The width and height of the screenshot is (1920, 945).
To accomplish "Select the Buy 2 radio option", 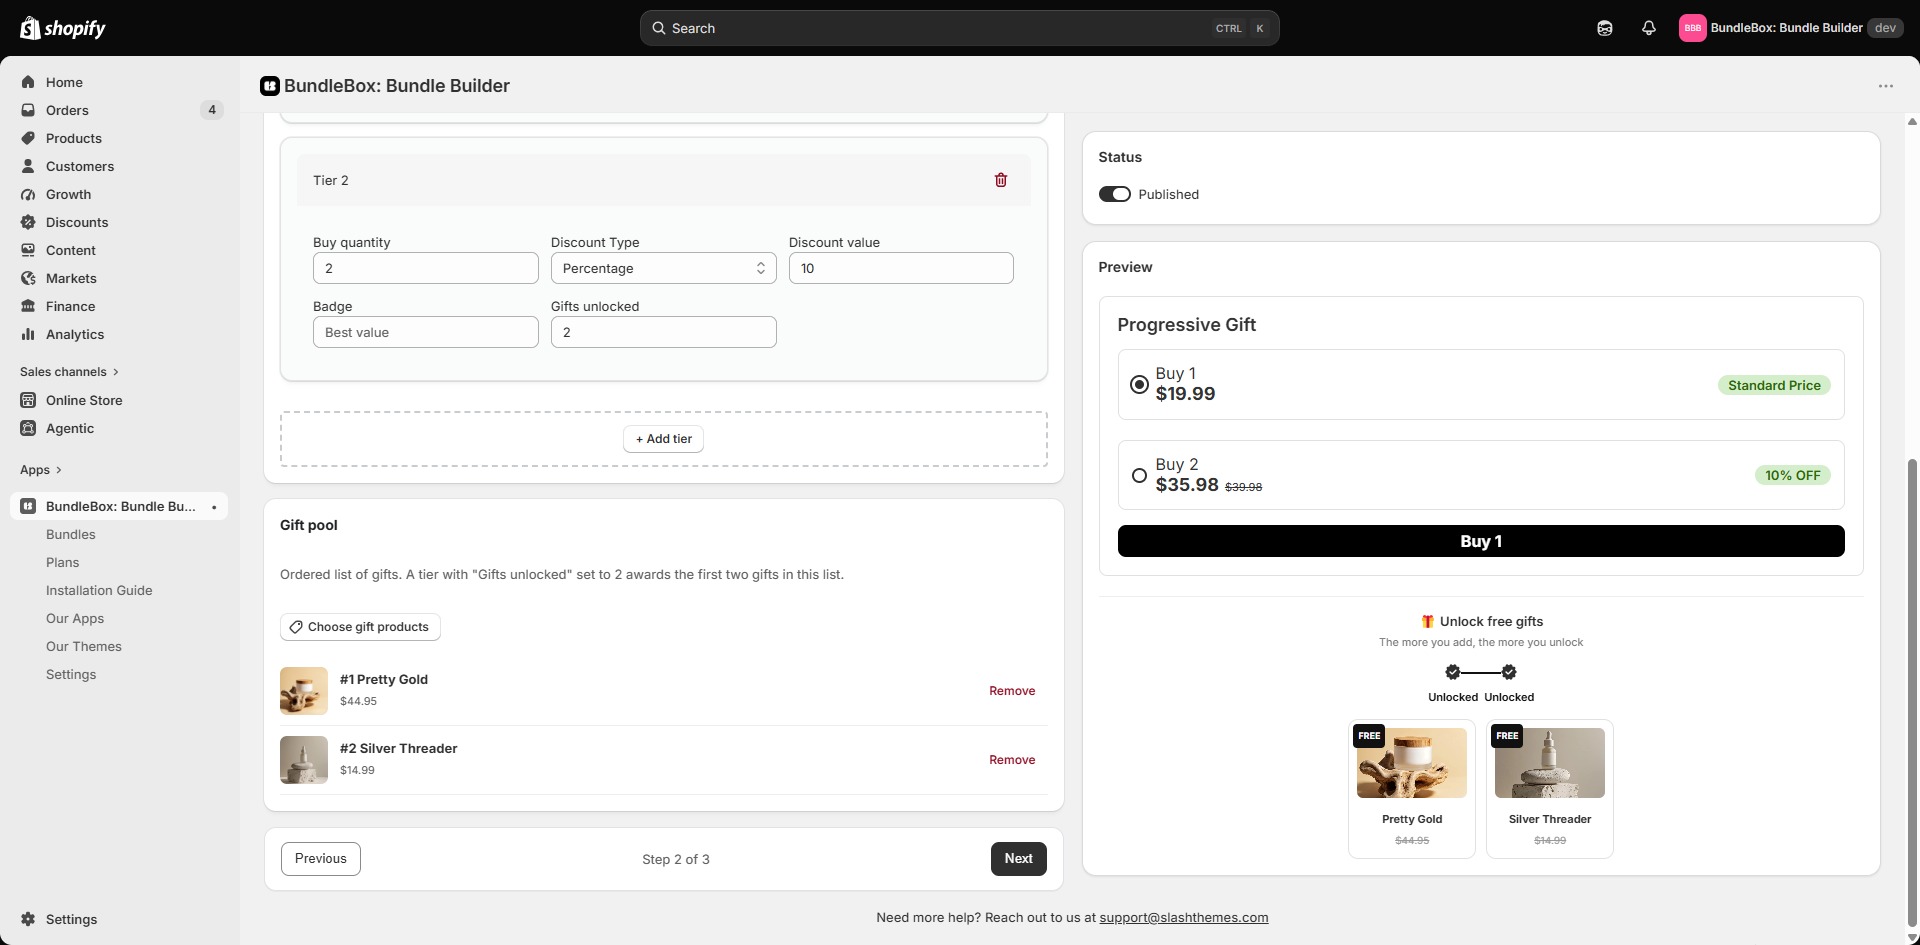I will coord(1139,476).
